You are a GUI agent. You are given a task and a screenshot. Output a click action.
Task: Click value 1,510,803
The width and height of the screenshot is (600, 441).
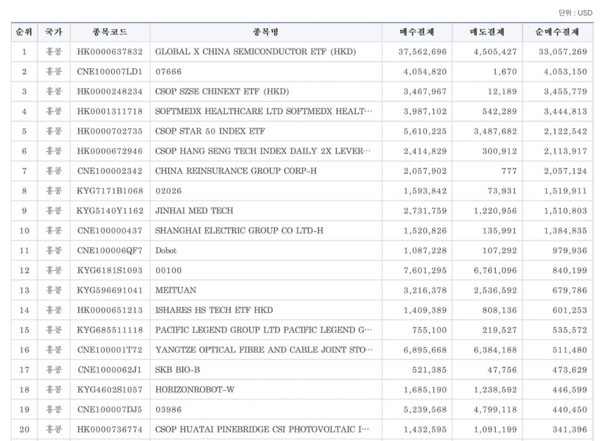coord(566,211)
